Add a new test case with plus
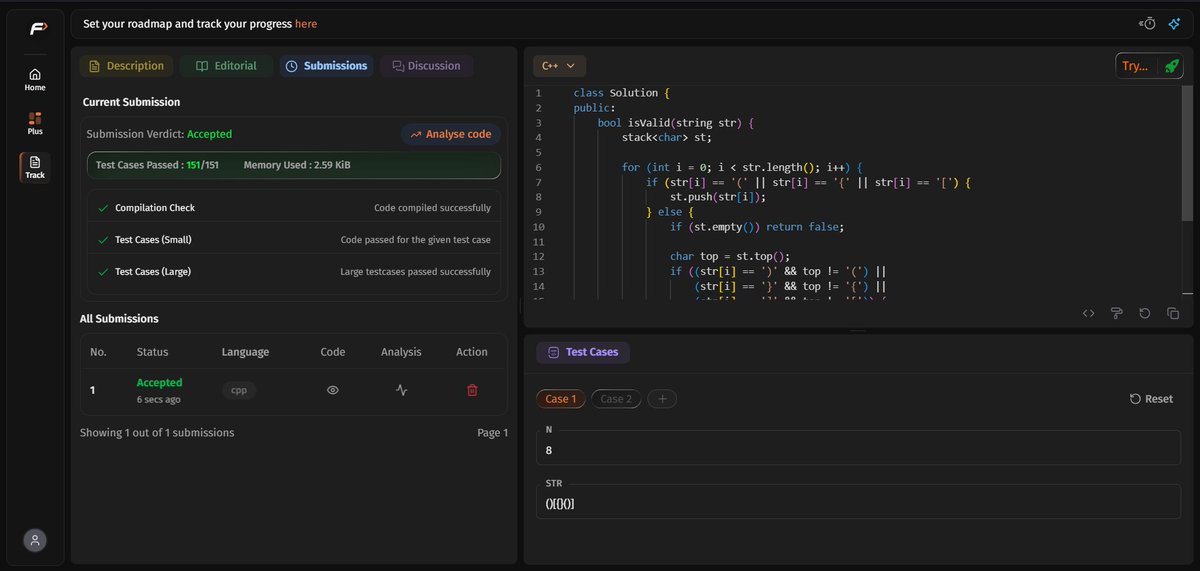The height and width of the screenshot is (571, 1200). 662,399
